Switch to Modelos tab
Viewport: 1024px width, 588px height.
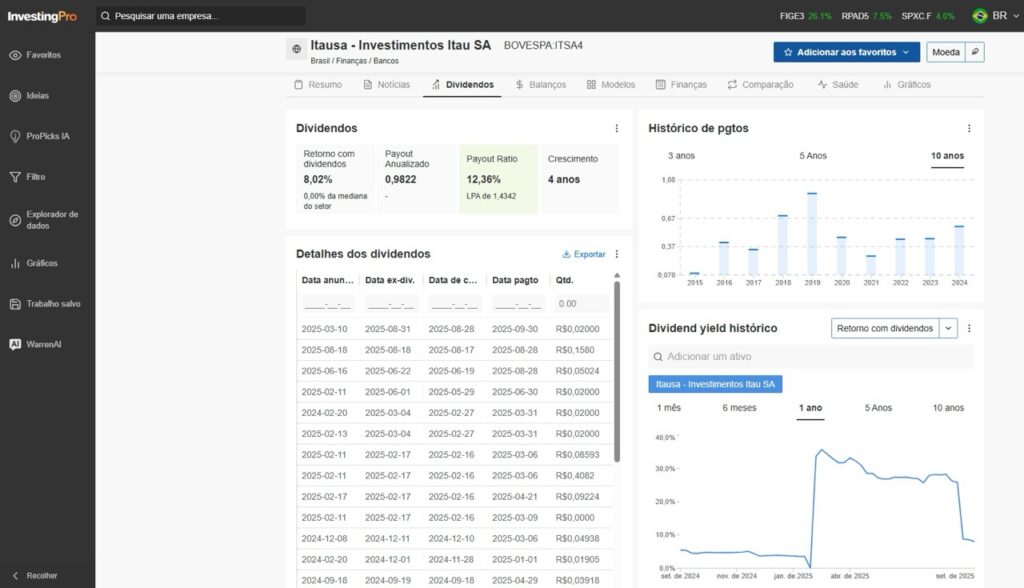tap(611, 85)
